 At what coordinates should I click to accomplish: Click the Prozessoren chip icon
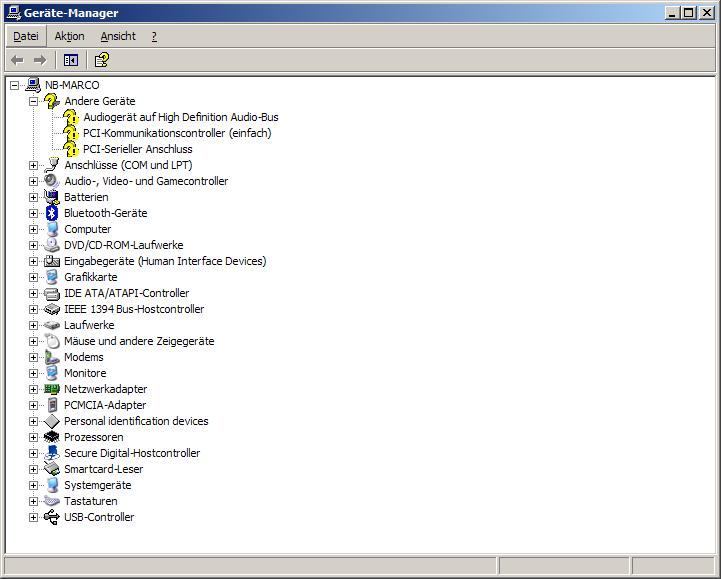tap(52, 437)
